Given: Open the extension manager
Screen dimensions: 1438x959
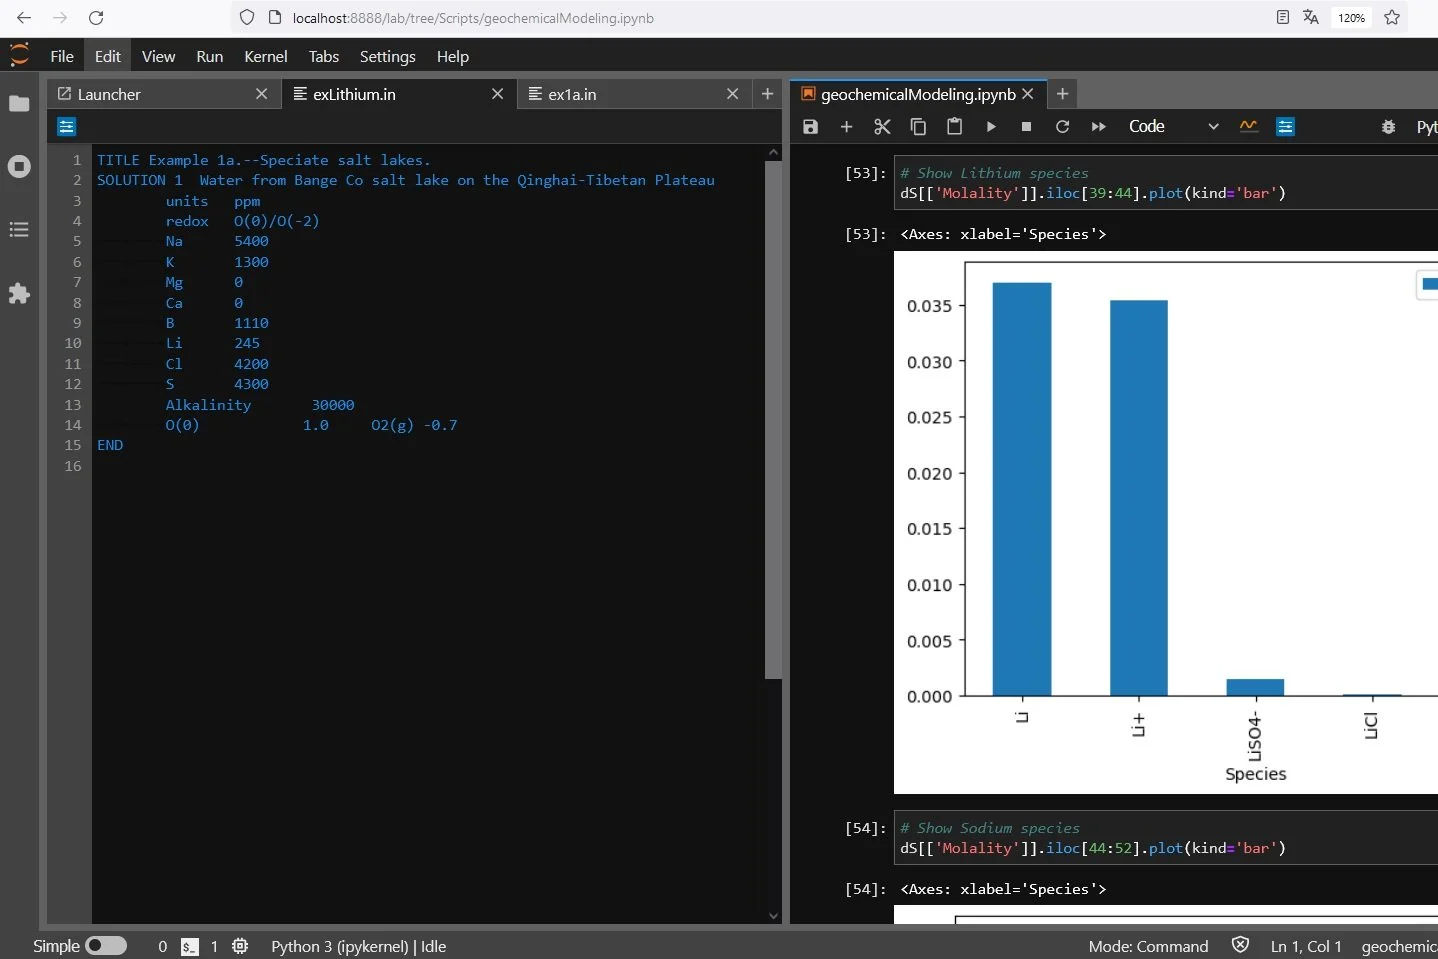Looking at the screenshot, I should click(x=19, y=294).
